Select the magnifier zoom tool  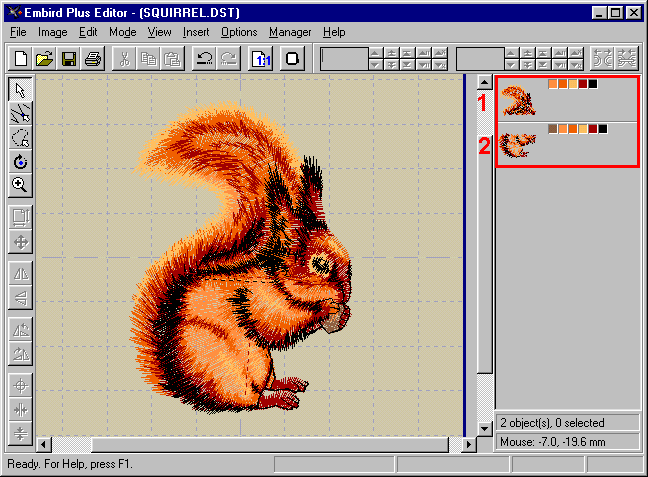pos(20,185)
